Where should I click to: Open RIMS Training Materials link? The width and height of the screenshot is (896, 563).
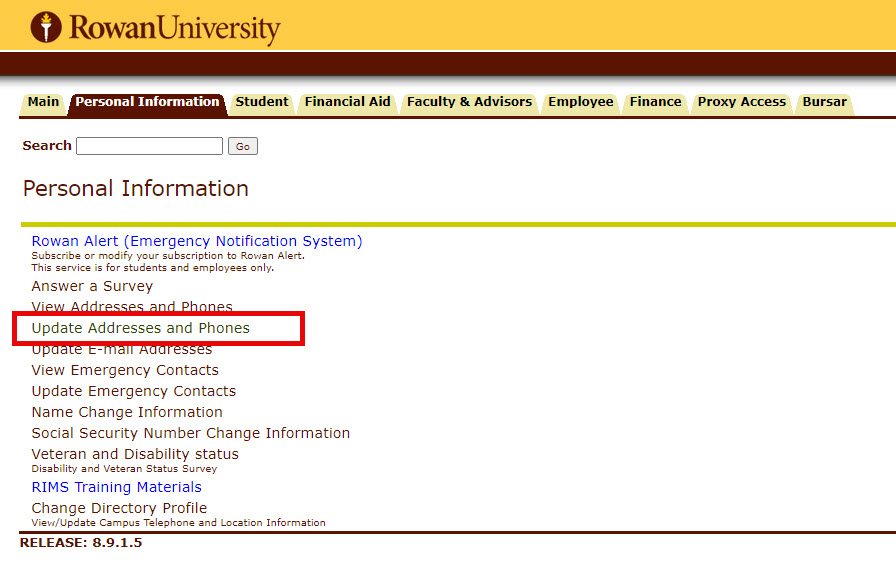click(116, 487)
